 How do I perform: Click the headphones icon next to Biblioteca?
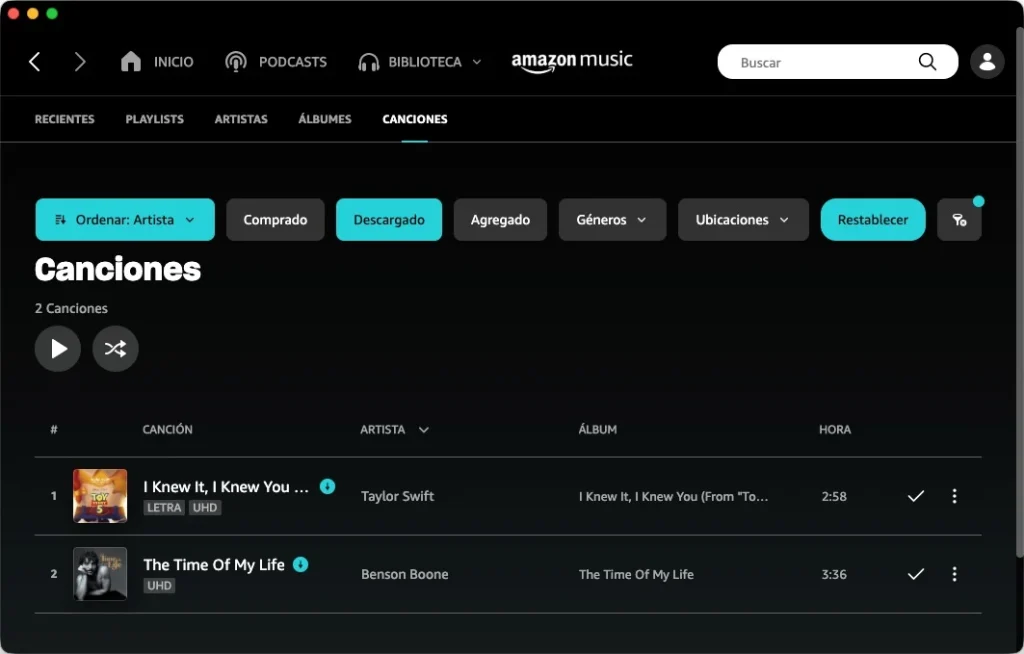coord(368,62)
